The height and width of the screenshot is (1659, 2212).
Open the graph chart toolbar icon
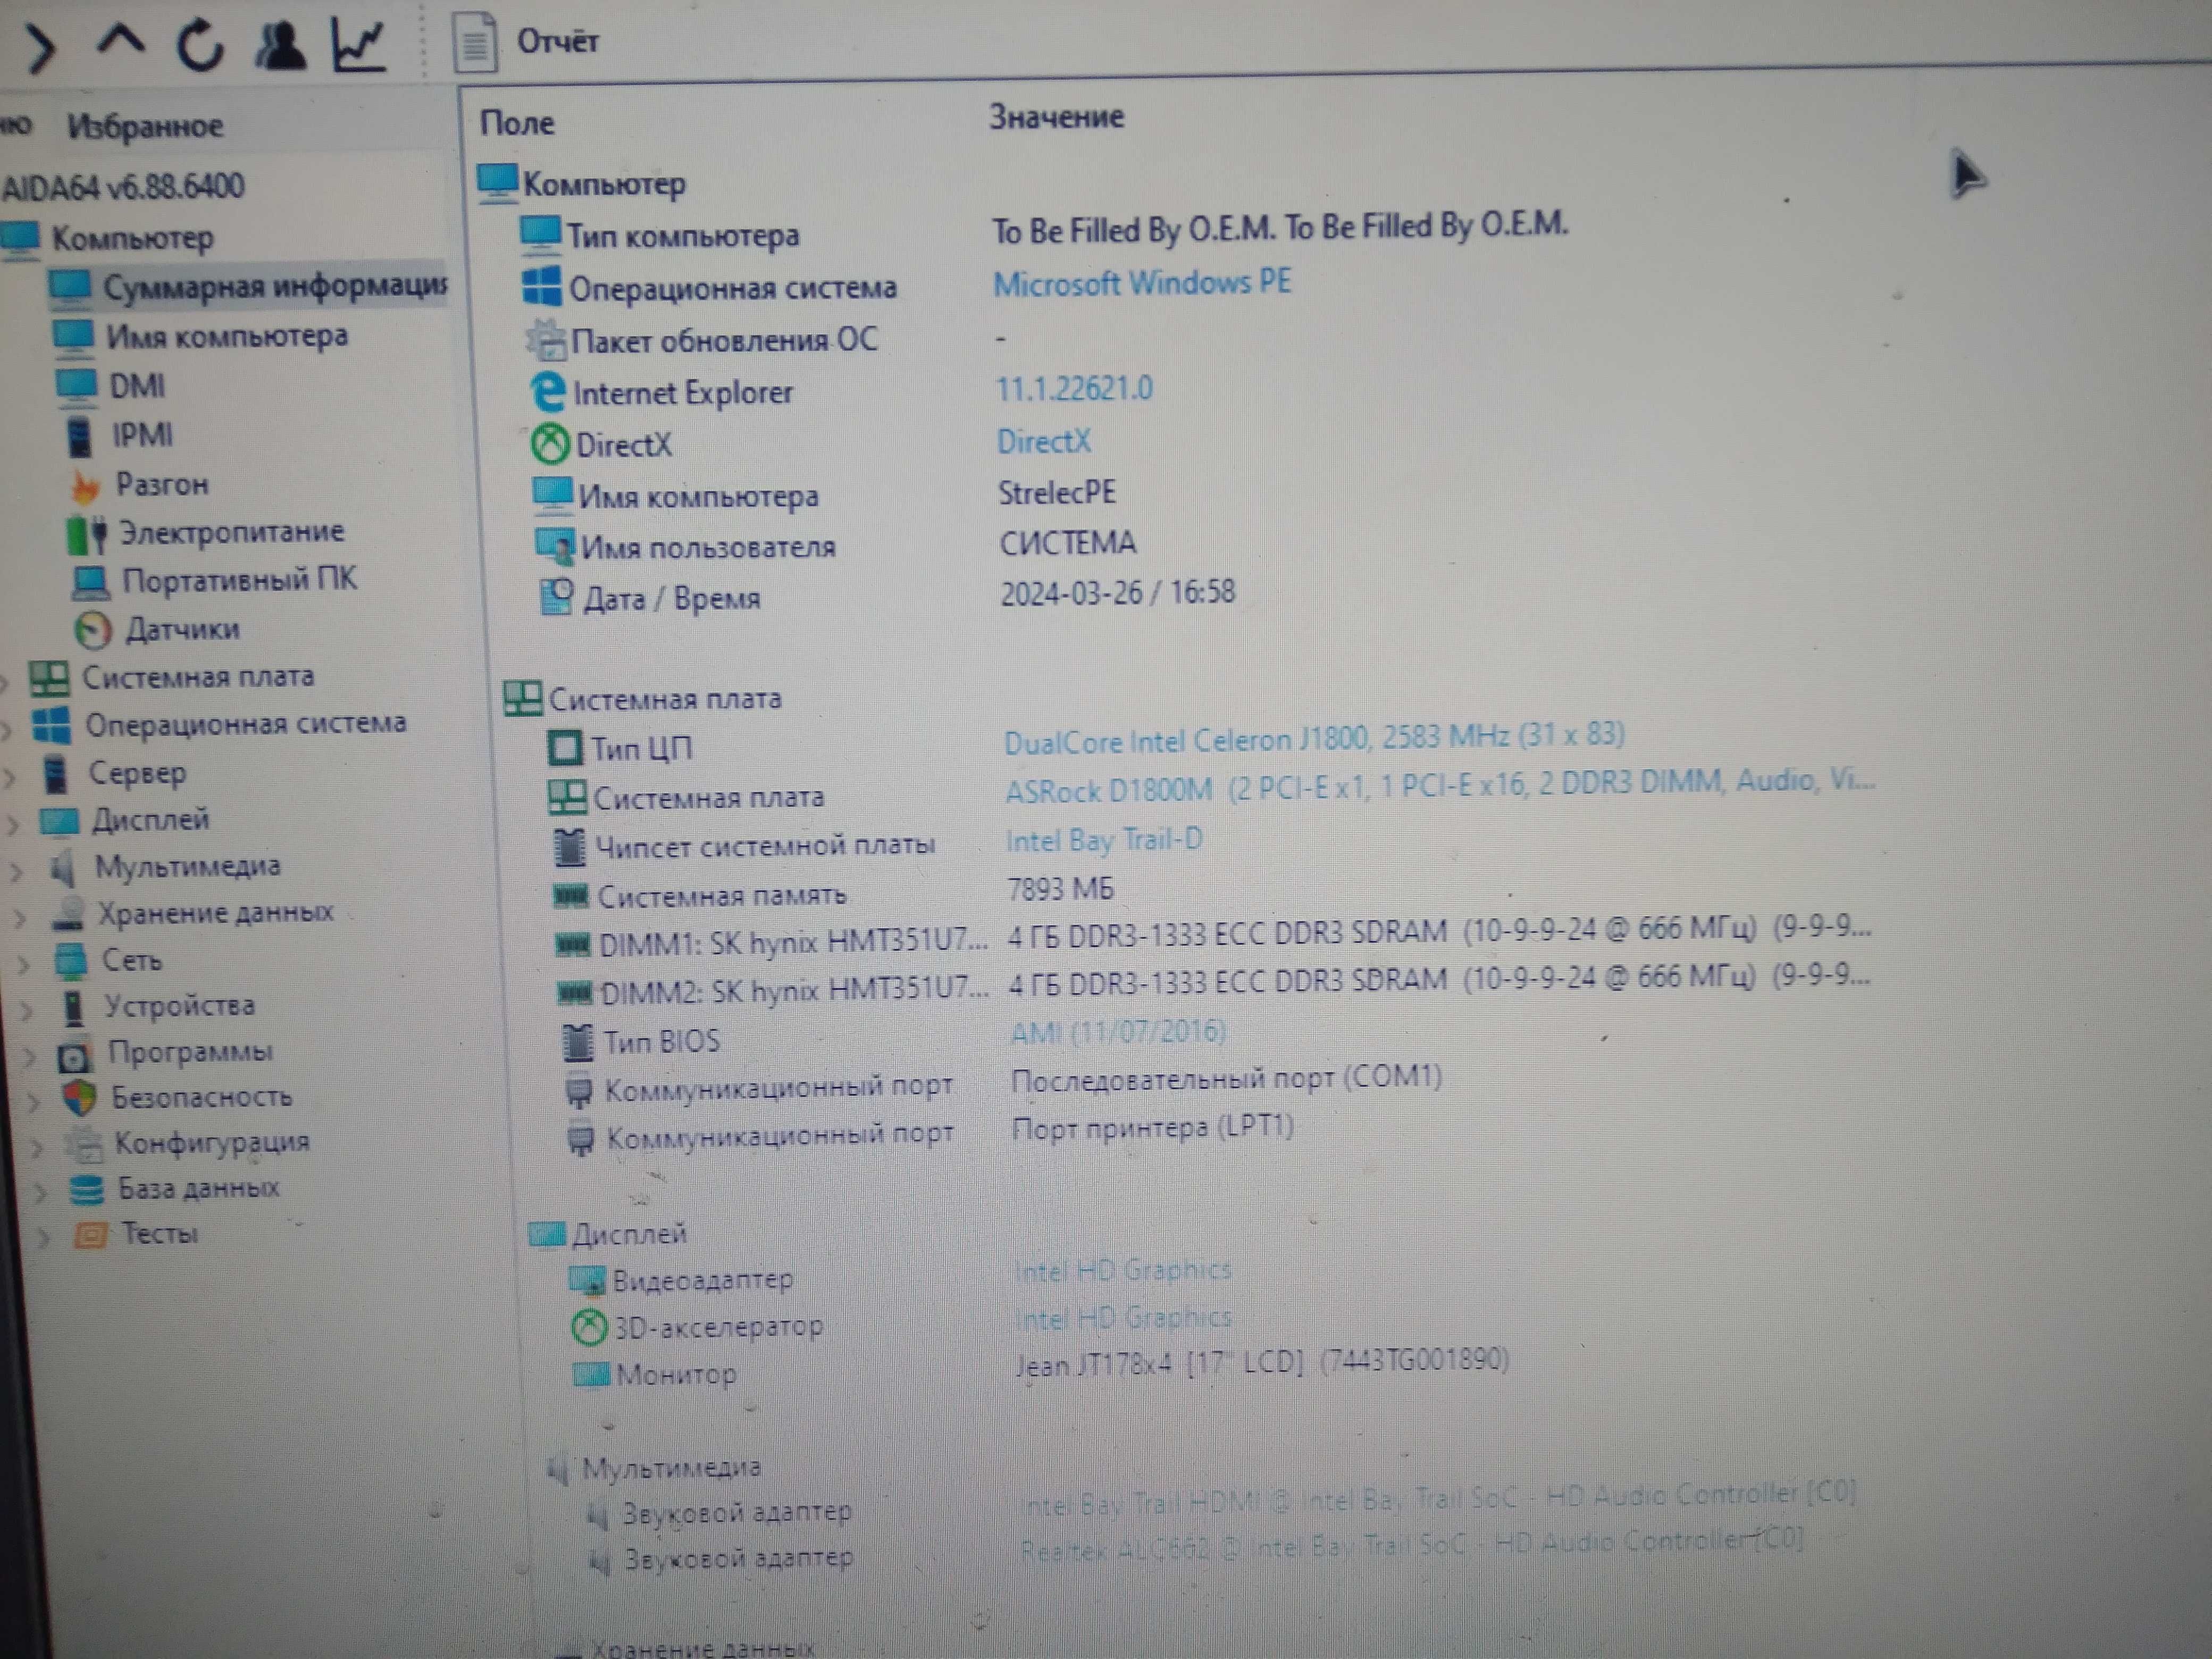tap(358, 44)
